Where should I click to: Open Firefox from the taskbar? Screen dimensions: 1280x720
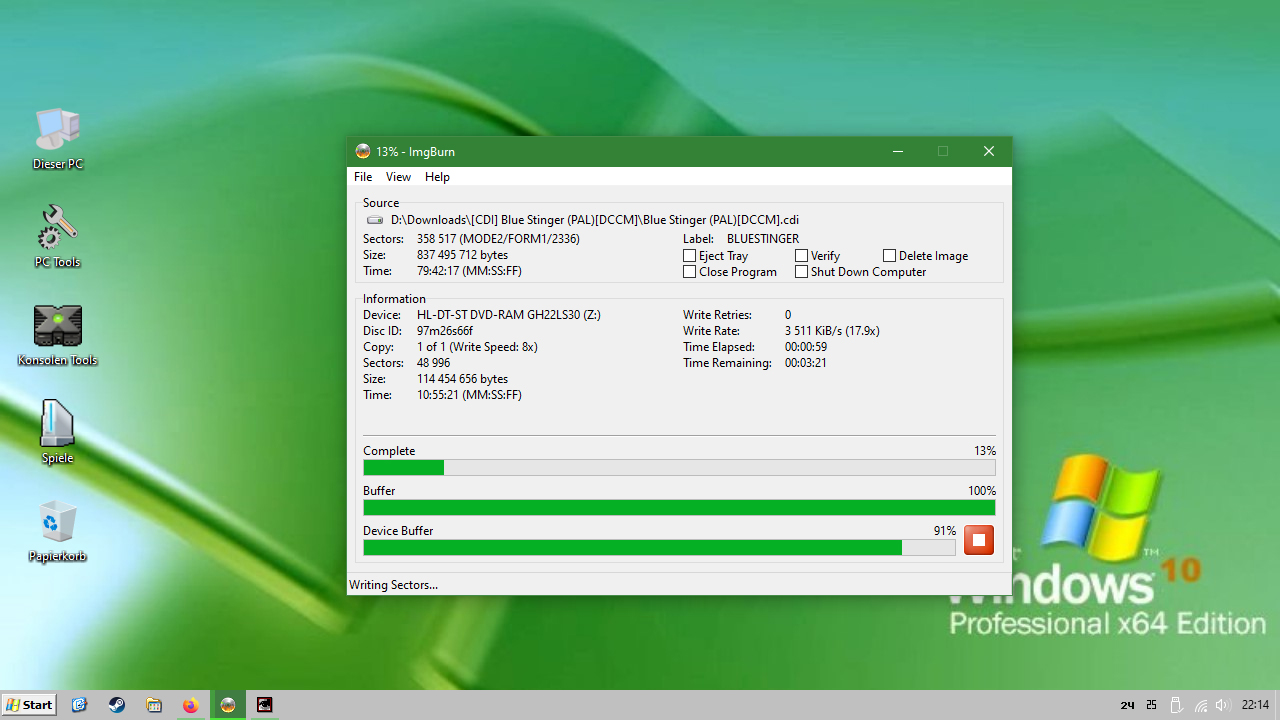[x=191, y=705]
